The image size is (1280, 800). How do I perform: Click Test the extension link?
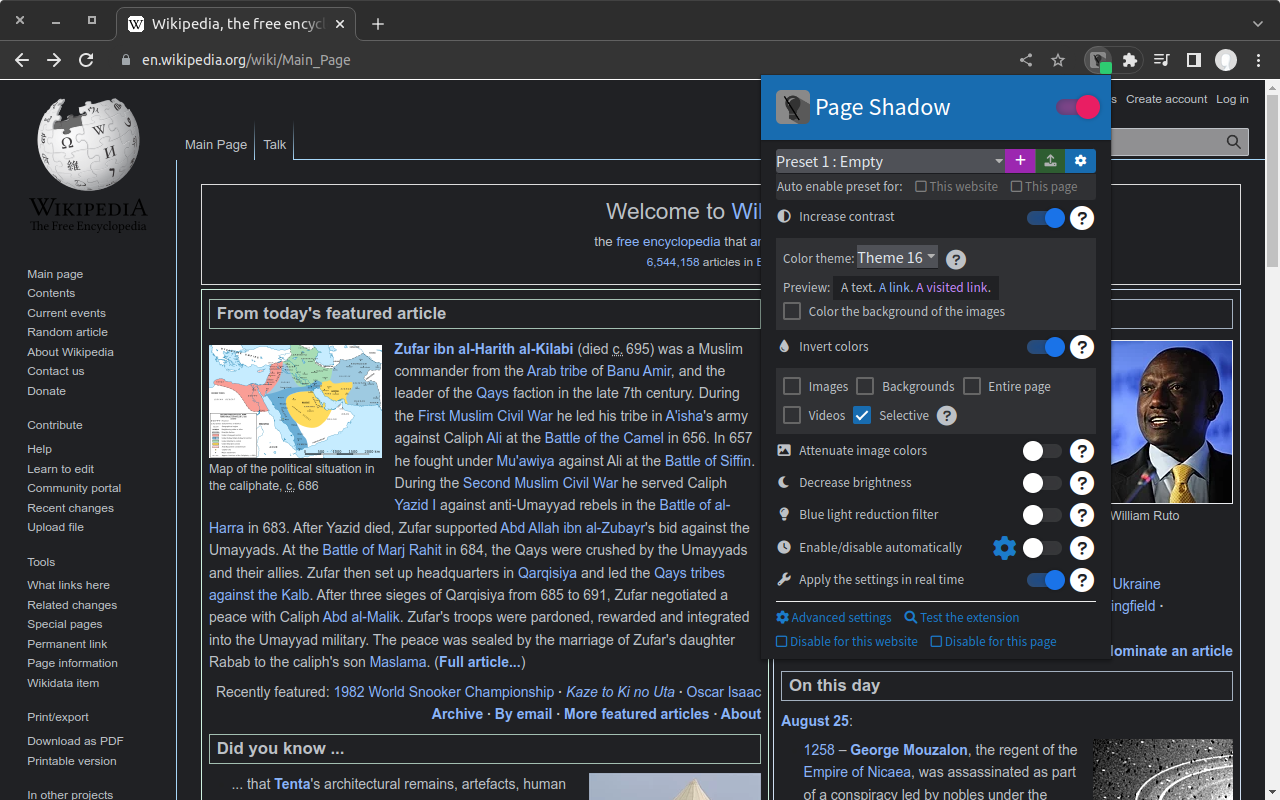tap(962, 618)
